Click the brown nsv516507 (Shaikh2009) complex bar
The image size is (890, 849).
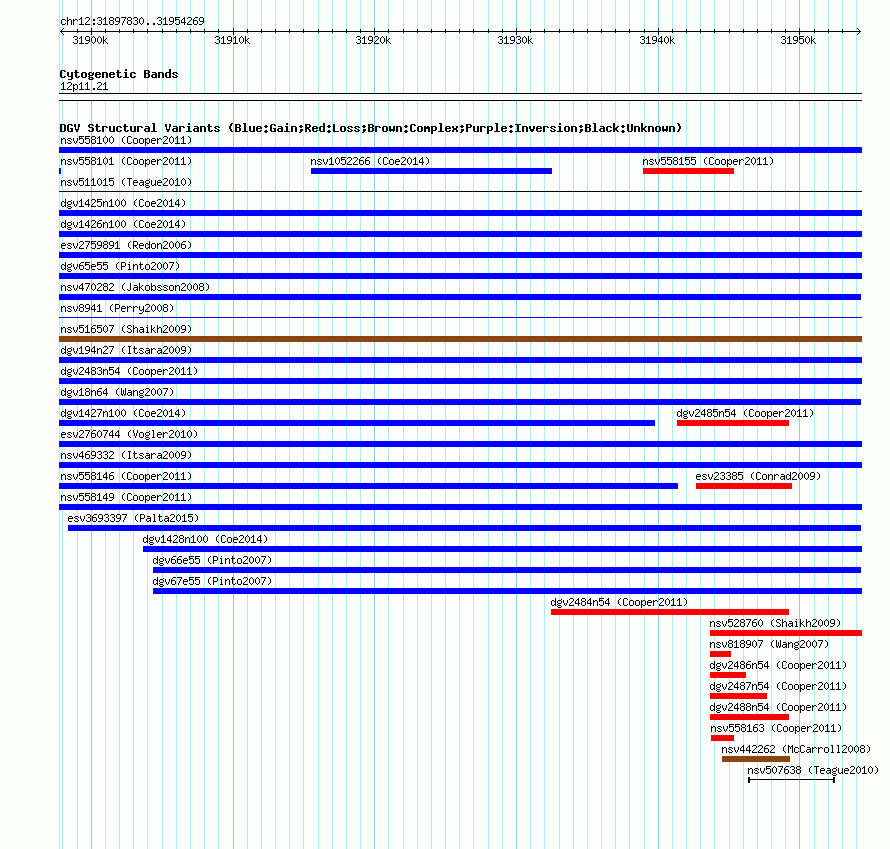[460, 339]
